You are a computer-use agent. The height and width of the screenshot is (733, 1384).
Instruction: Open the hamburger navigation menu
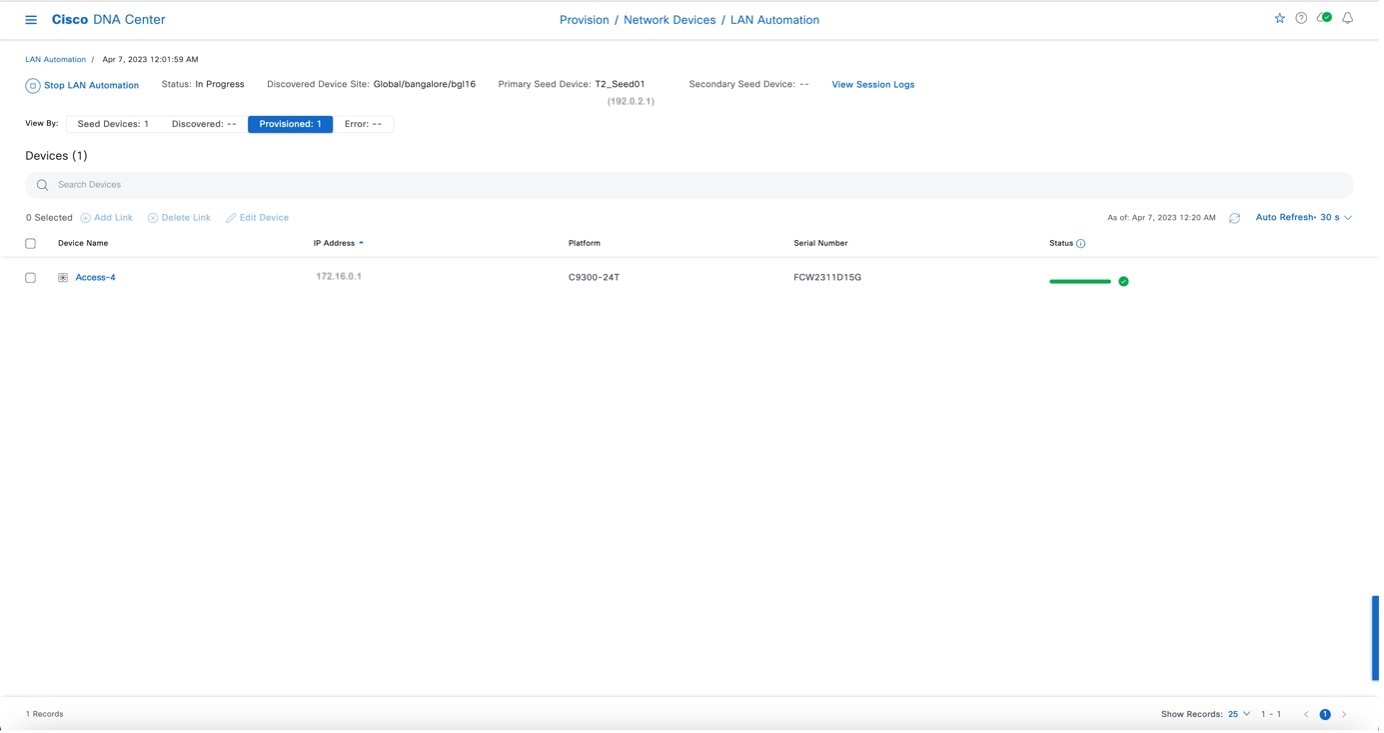pyautogui.click(x=31, y=20)
